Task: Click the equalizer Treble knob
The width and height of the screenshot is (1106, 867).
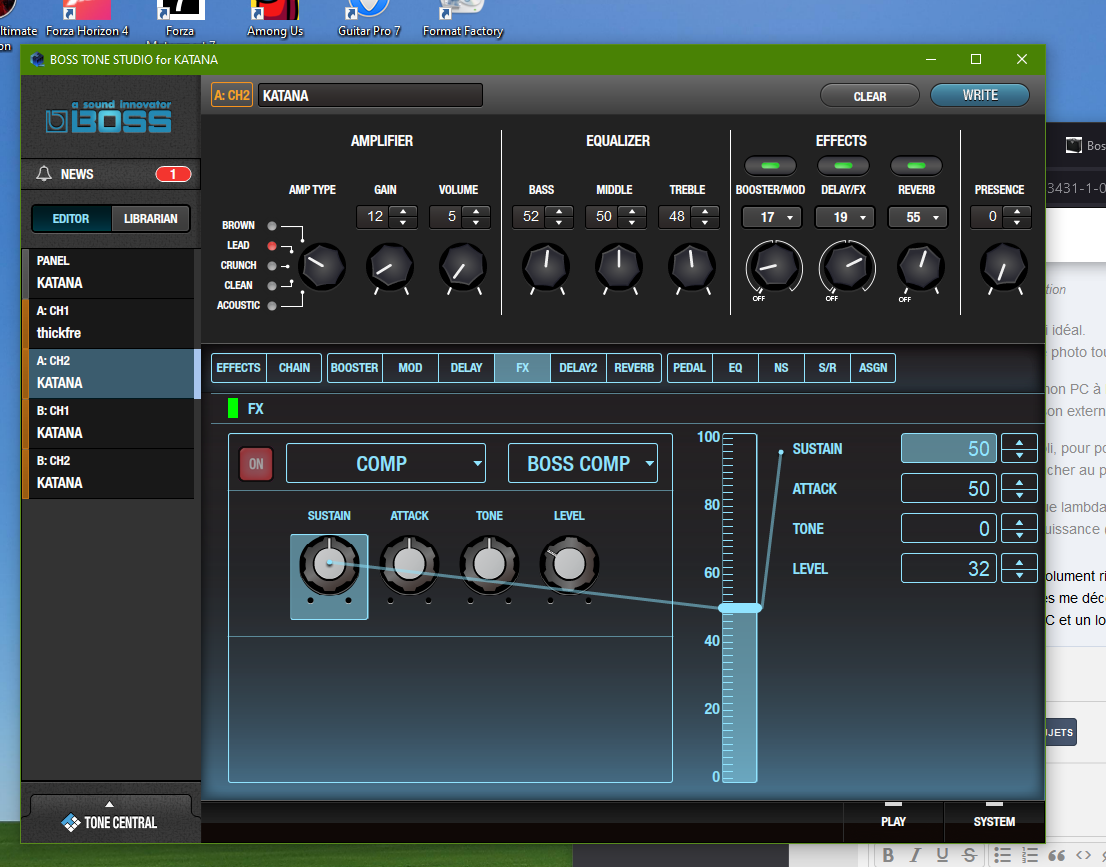Action: [x=691, y=267]
